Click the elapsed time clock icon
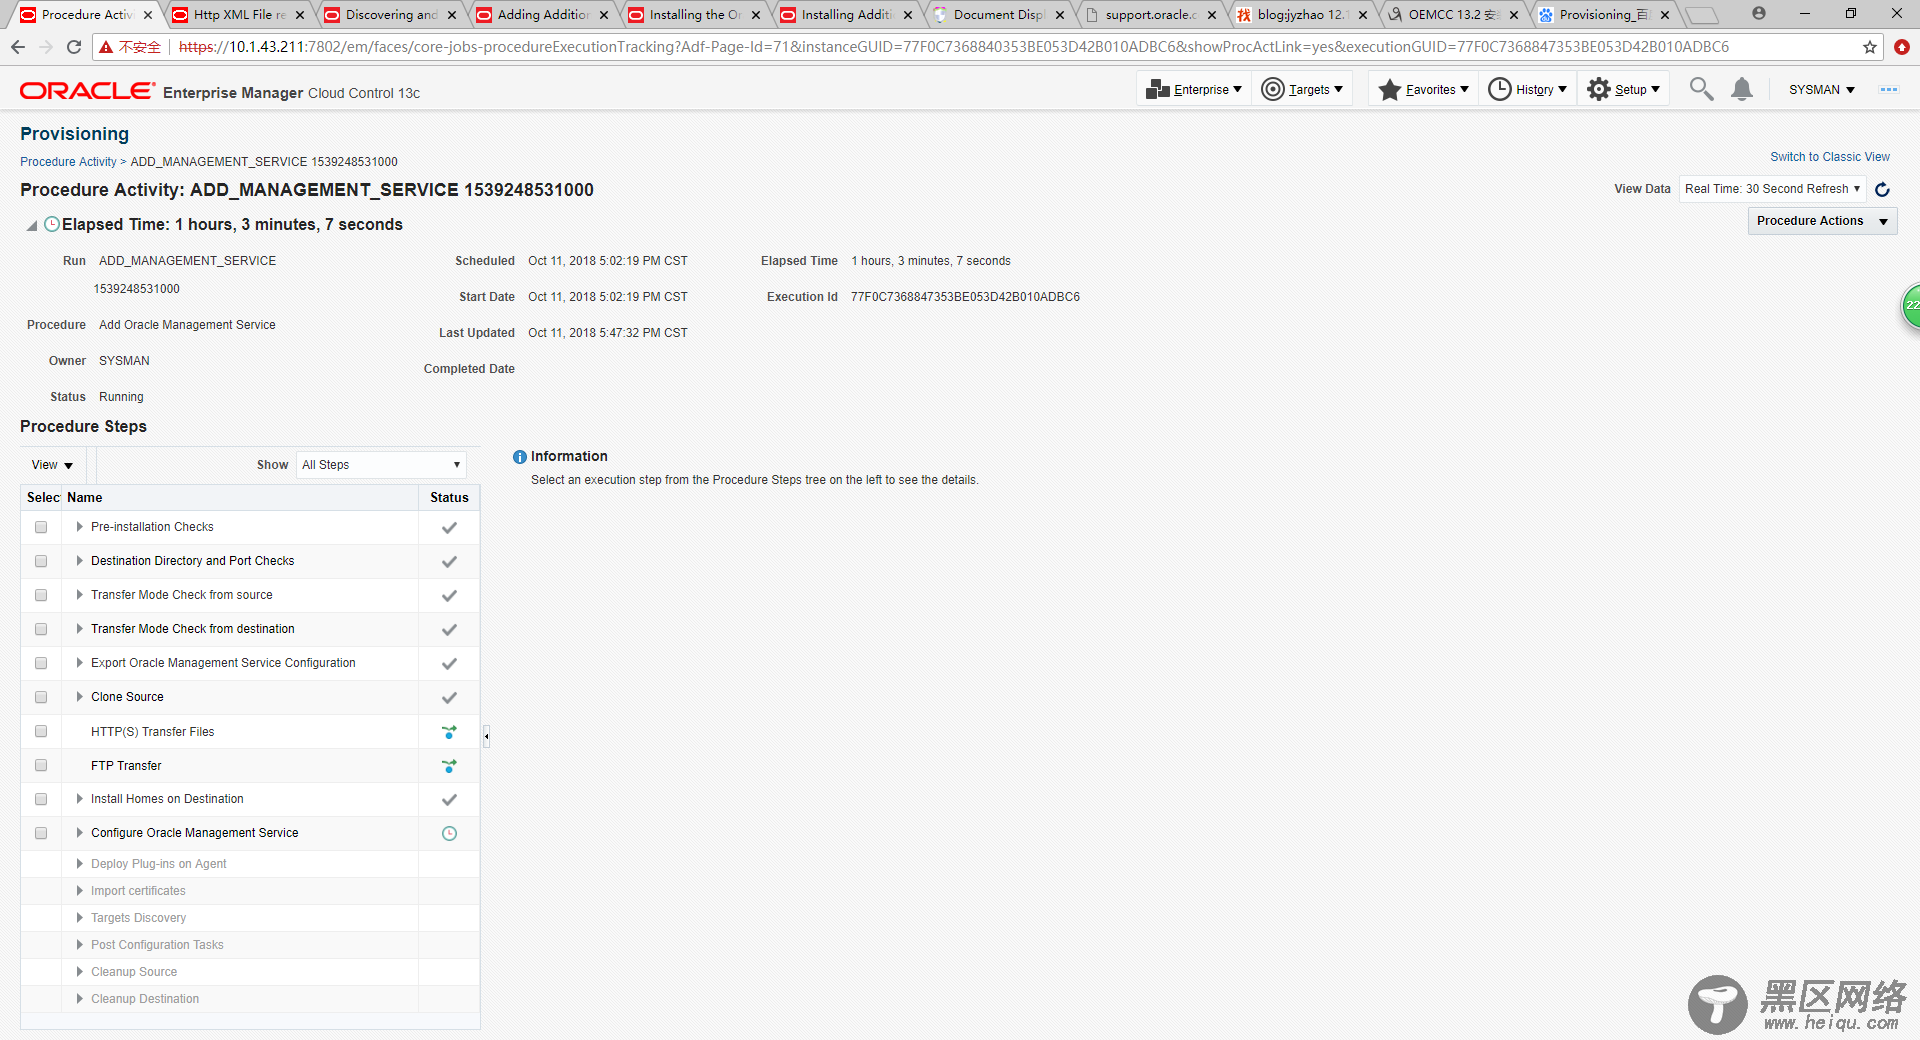The height and width of the screenshot is (1040, 1920). 52,225
